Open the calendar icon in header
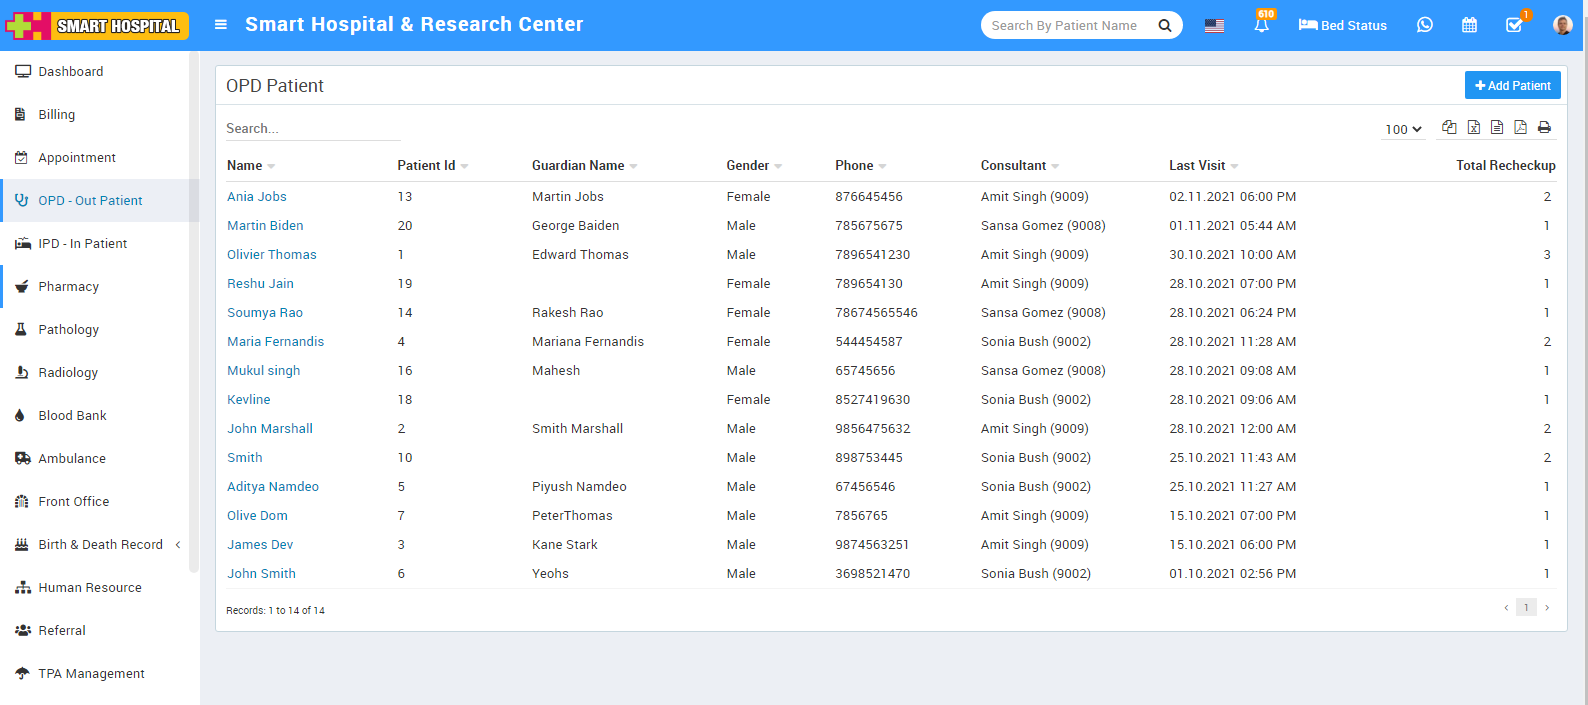Screen dimensions: 1588x705 (x=1469, y=25)
